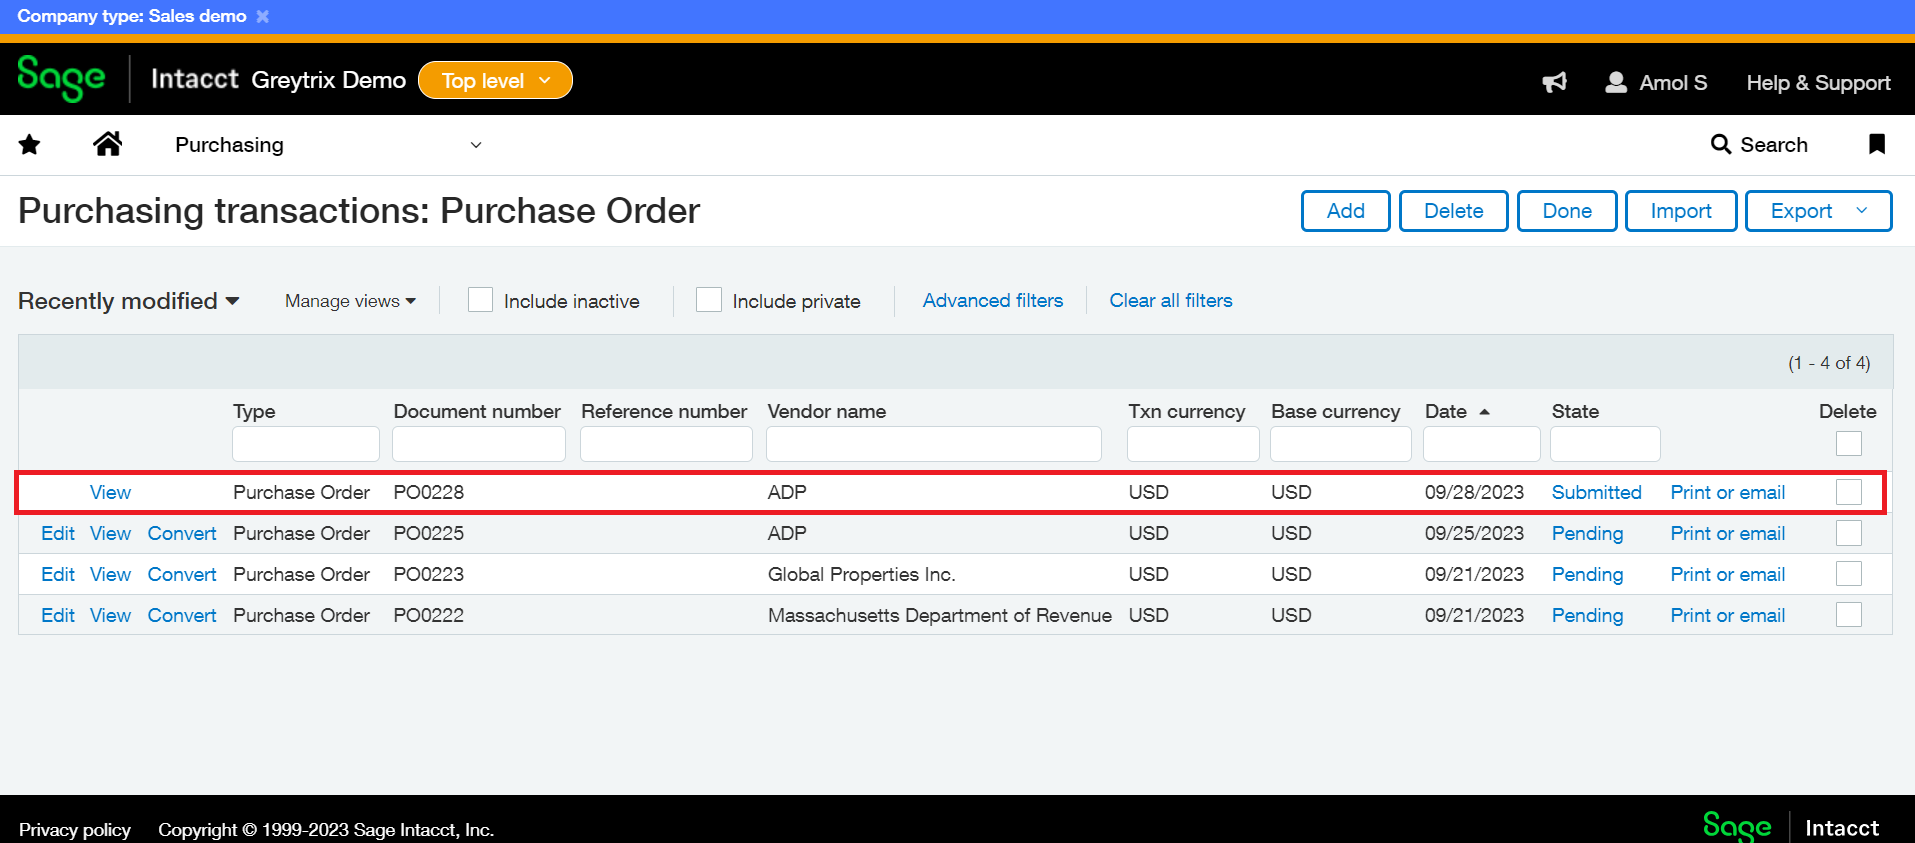The height and width of the screenshot is (843, 1915).
Task: Click the Txn currency filter field
Action: point(1193,444)
